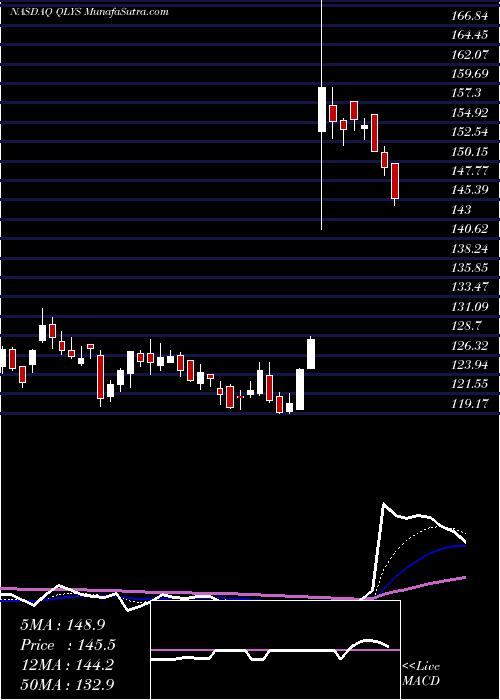Click the 135.85 price axis label

pyautogui.click(x=470, y=267)
